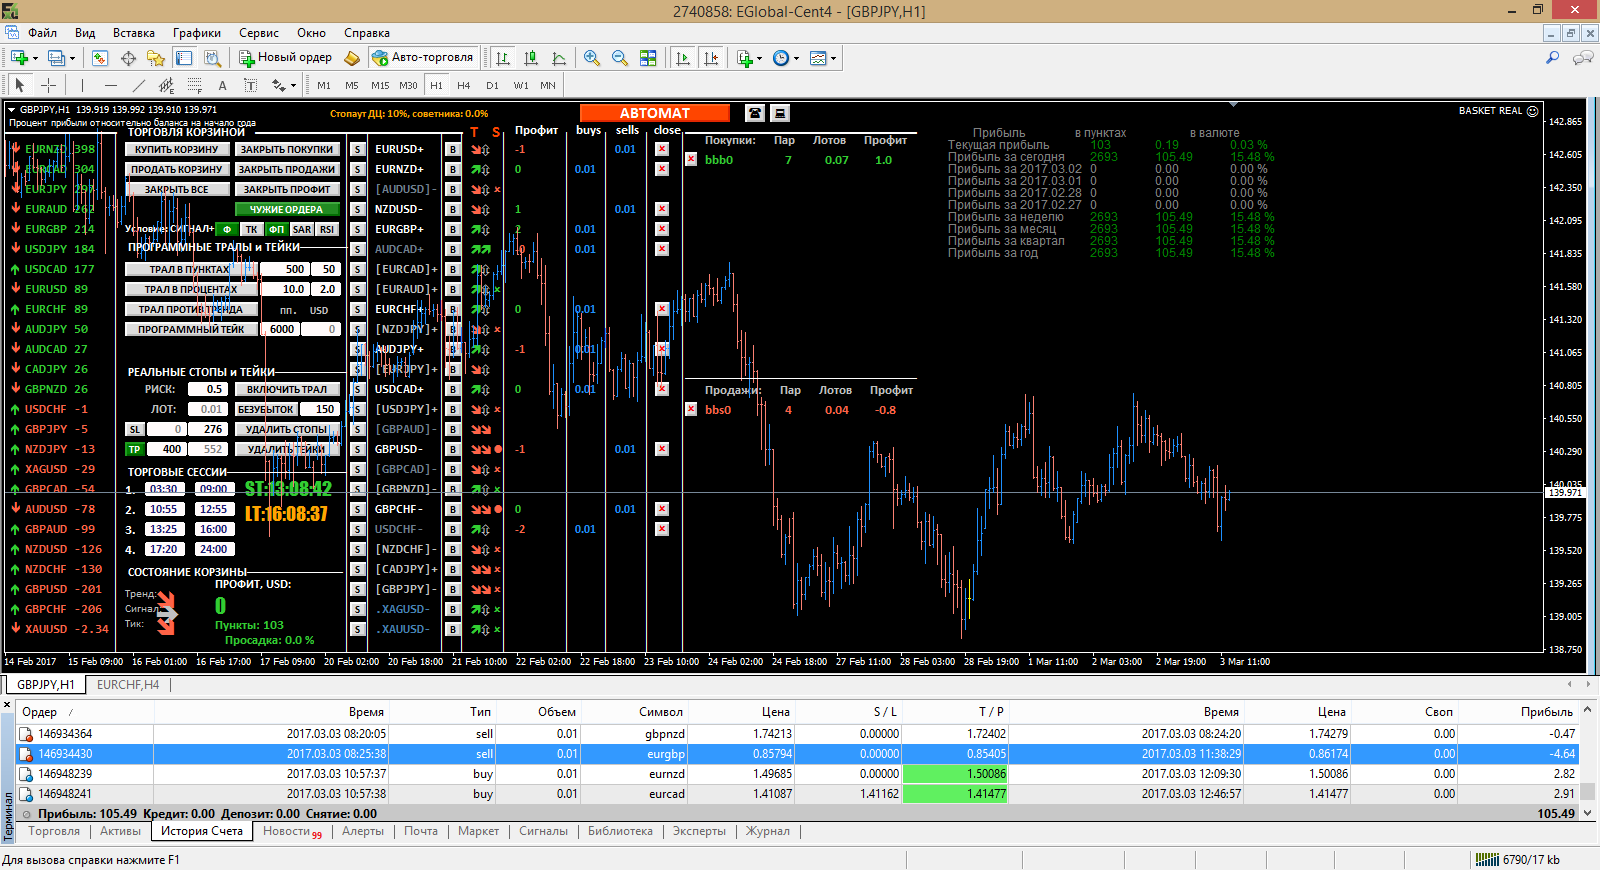Click the MetaEditor book icon
This screenshot has width=1600, height=870.
click(352, 58)
